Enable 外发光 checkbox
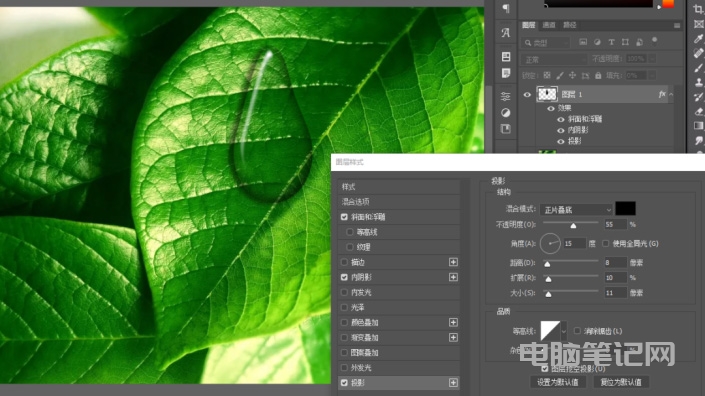Image resolution: width=705 pixels, height=396 pixels. 344,368
